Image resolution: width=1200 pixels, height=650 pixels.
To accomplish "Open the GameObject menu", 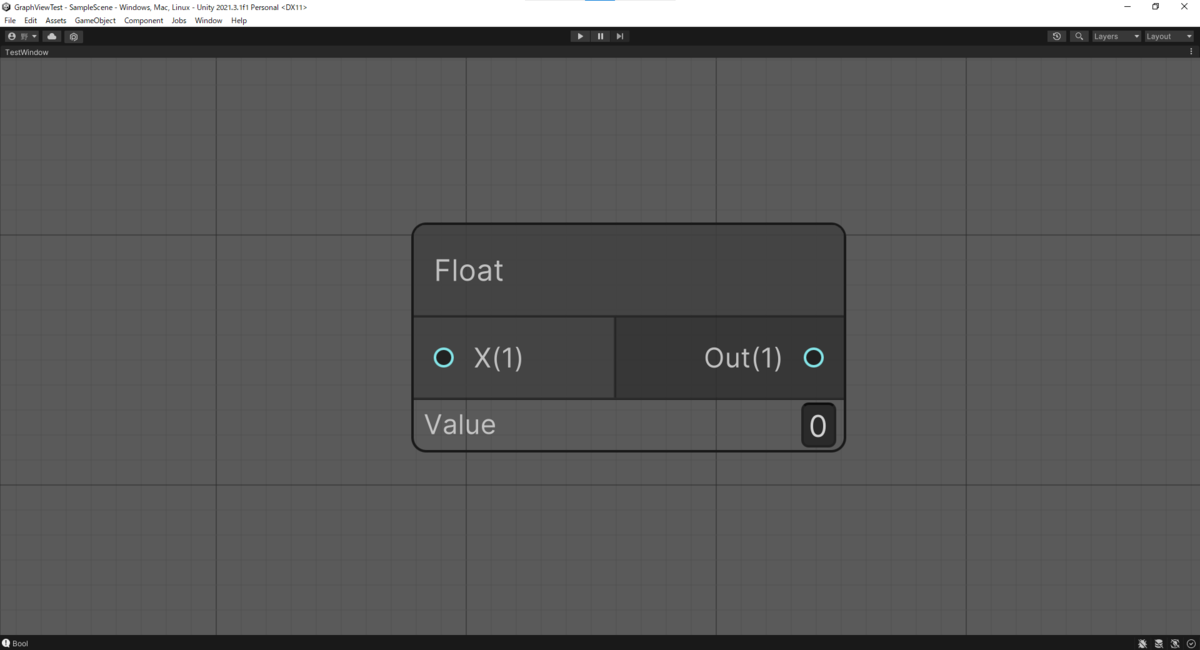I will 94,20.
